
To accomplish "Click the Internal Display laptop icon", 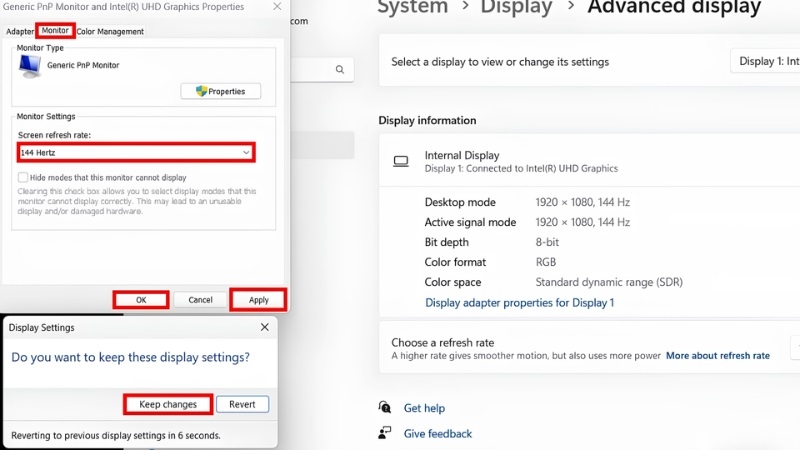I will pyautogui.click(x=401, y=162).
